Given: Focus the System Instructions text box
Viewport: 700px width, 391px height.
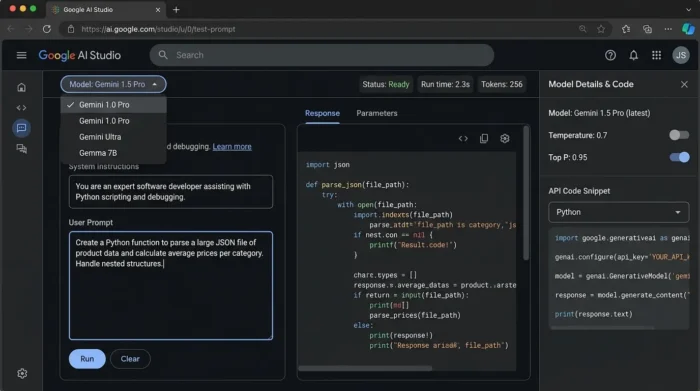Looking at the screenshot, I should [171, 192].
